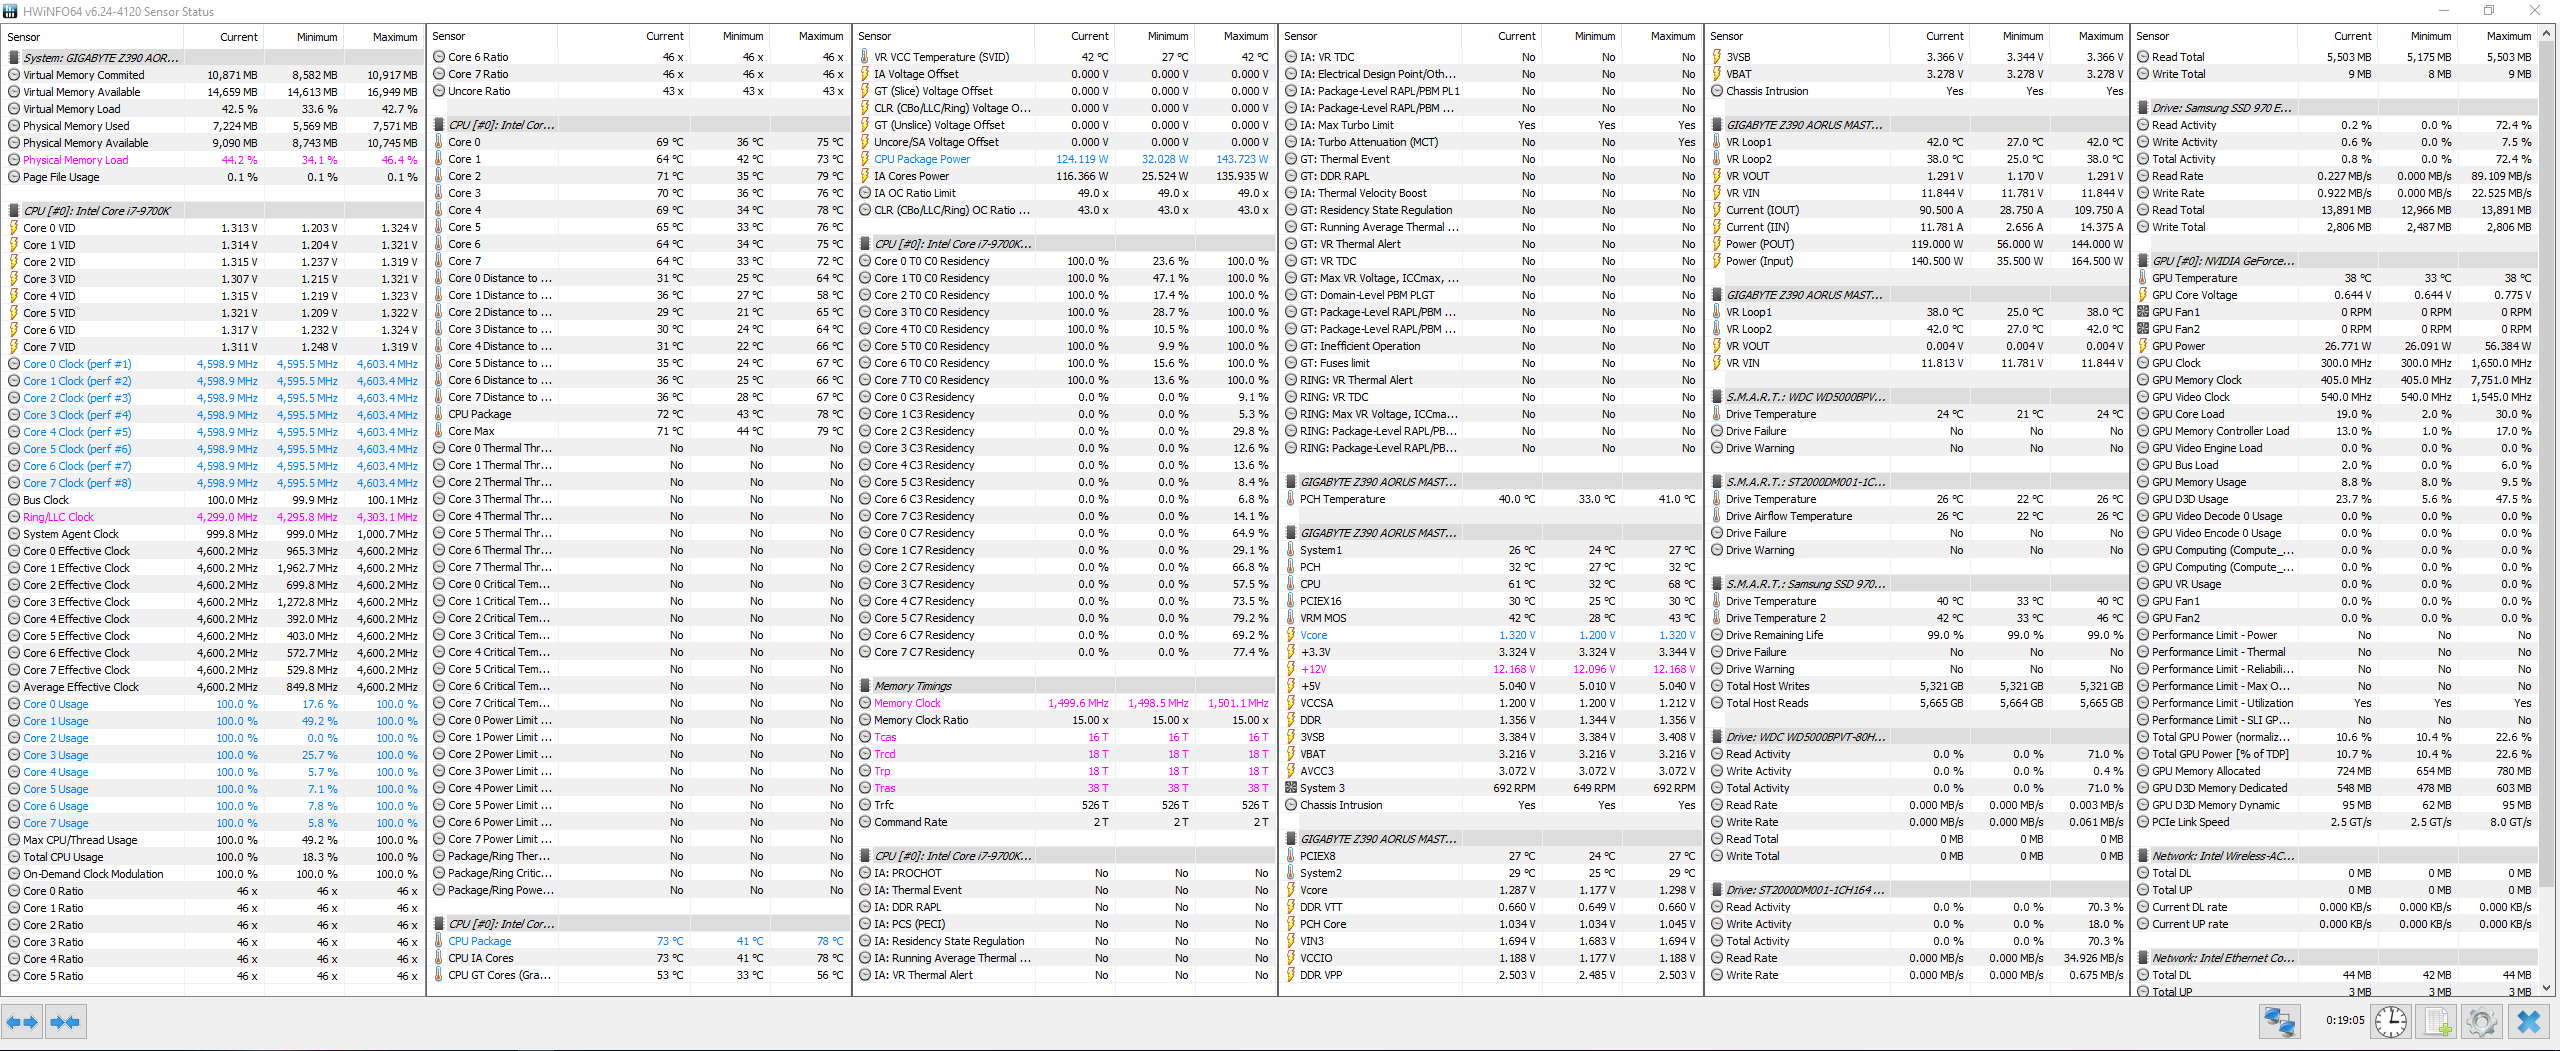Click the 4,299.0 MHz current value
Image resolution: width=2560 pixels, height=1051 pixels.
tap(227, 517)
